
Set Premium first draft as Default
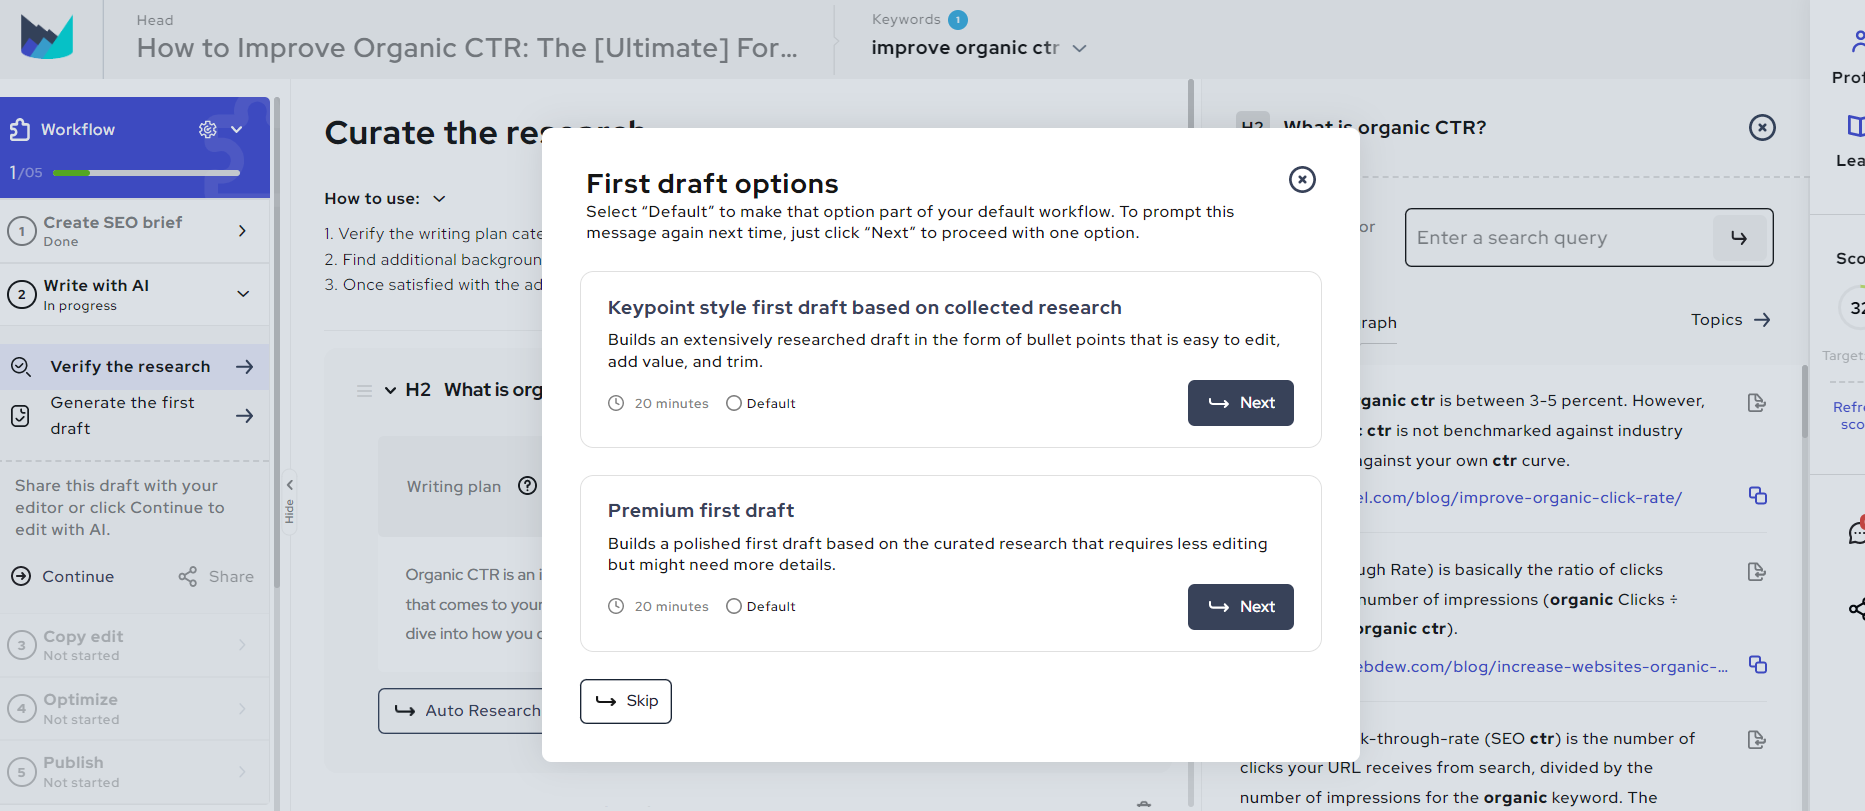pos(734,607)
